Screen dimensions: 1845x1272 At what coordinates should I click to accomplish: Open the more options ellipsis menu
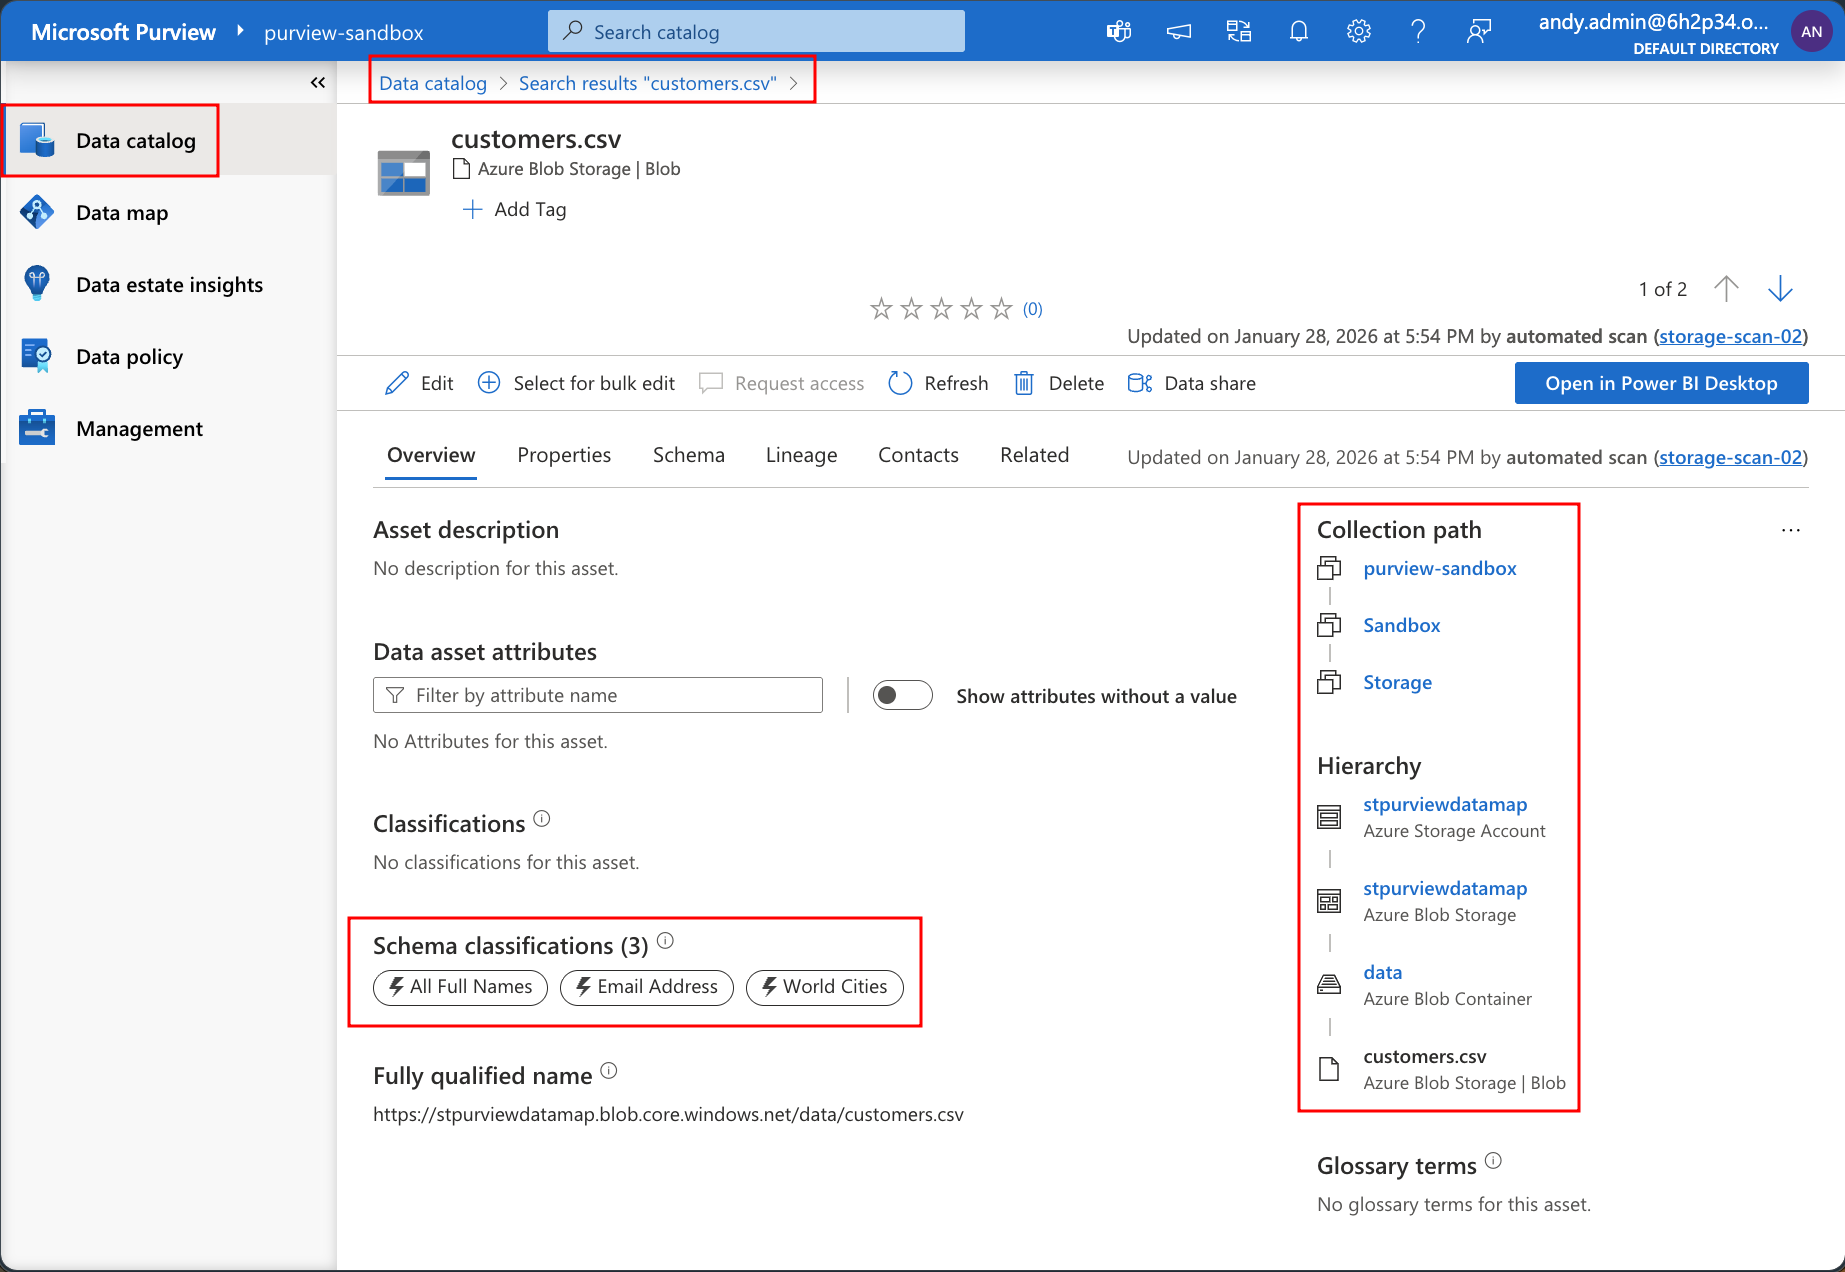tap(1790, 530)
